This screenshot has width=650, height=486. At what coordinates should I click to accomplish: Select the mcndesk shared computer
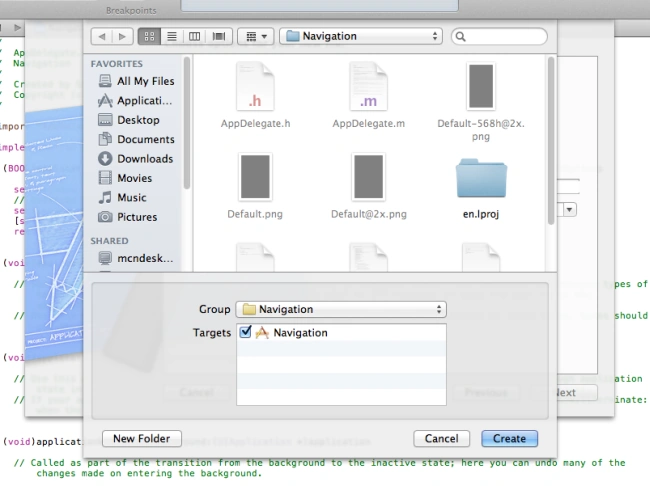[136, 258]
